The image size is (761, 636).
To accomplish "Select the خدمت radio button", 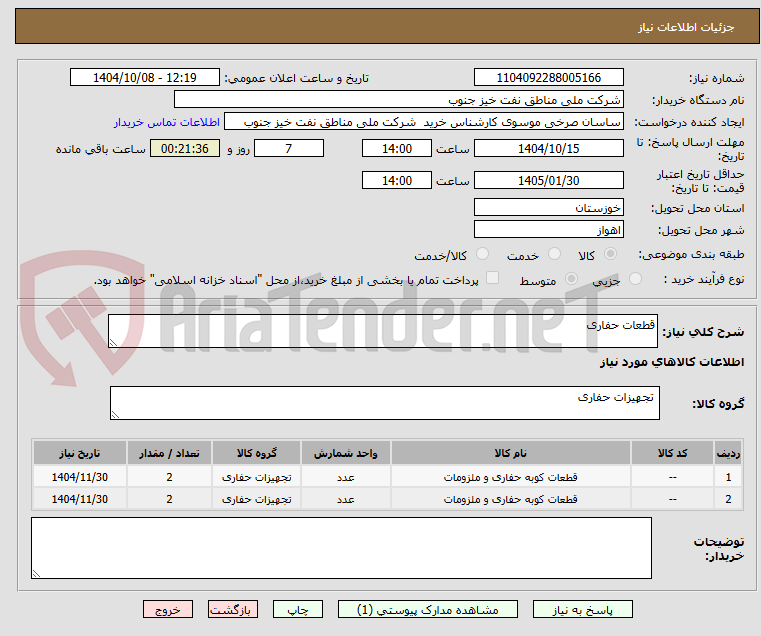I will pos(554,254).
